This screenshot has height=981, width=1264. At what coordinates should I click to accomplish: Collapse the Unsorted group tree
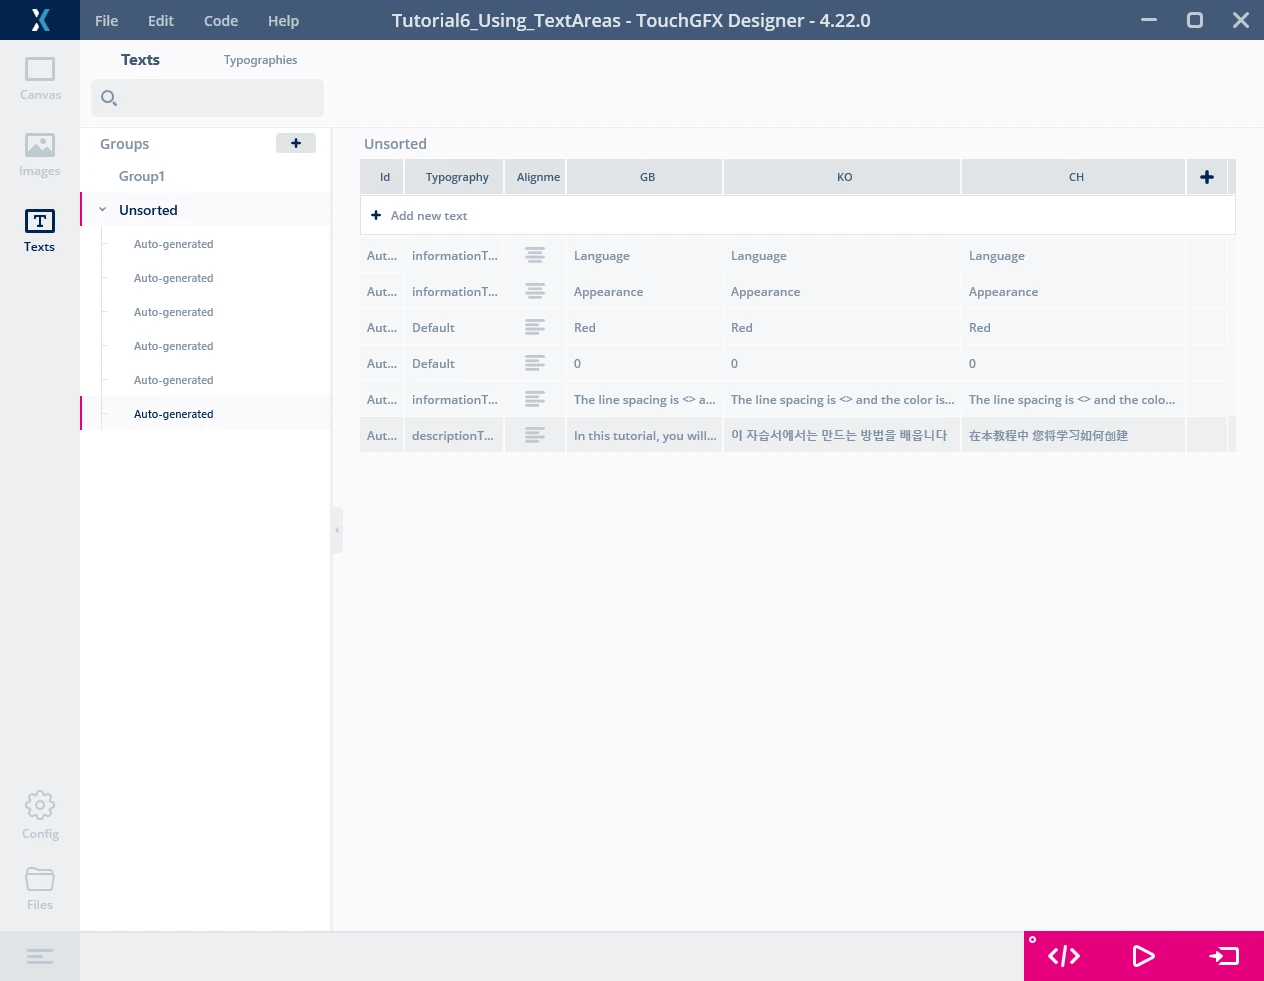click(102, 210)
